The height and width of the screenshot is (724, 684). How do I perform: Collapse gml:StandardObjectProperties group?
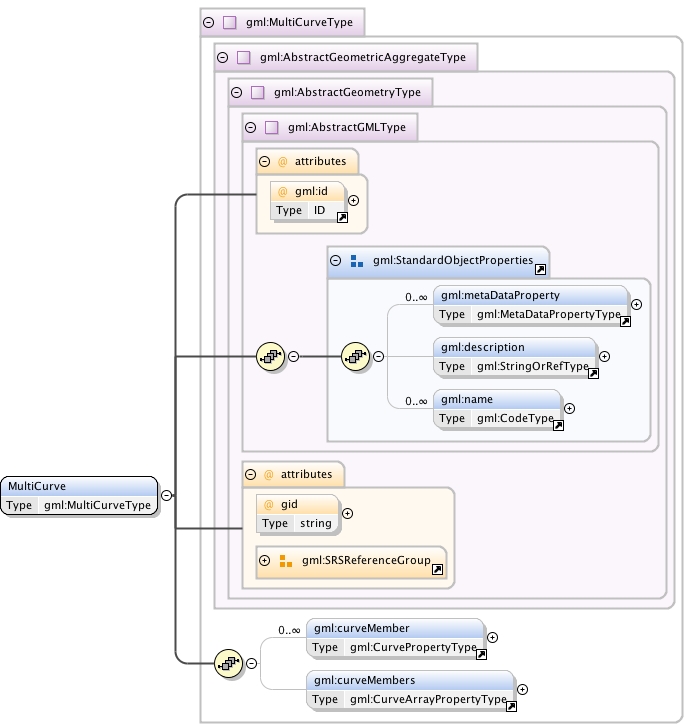click(x=335, y=260)
